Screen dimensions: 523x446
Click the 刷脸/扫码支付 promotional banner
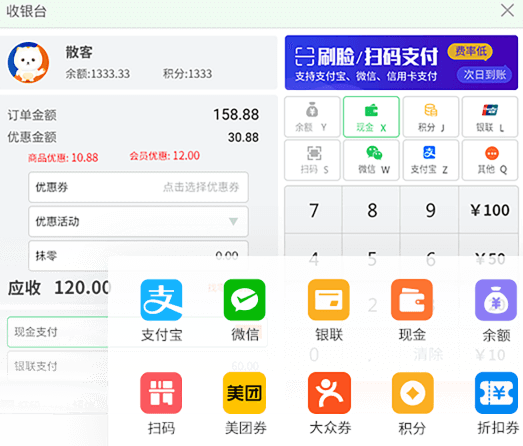tap(401, 63)
